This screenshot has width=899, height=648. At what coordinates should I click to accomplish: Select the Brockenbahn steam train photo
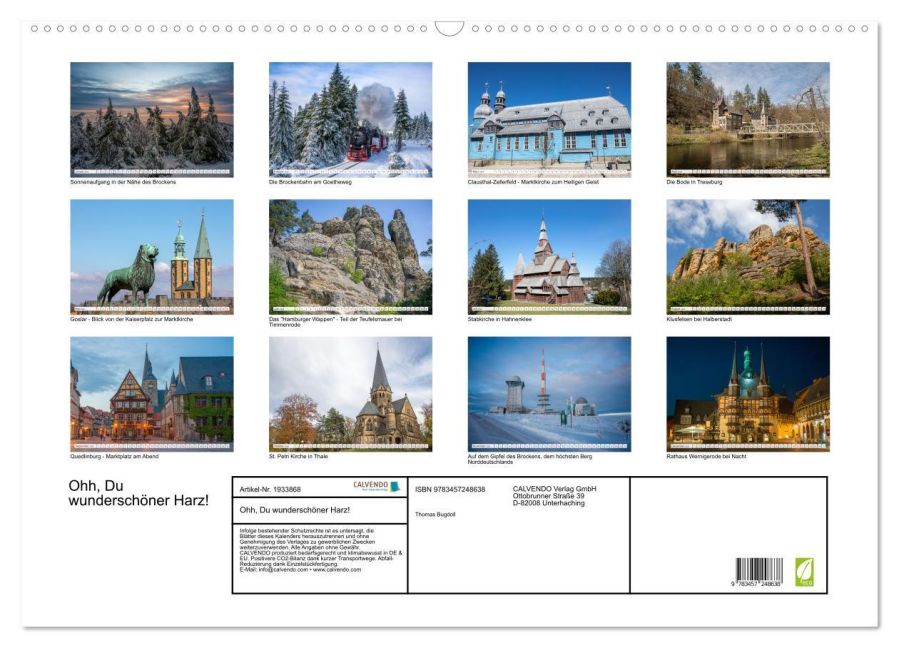[350, 119]
